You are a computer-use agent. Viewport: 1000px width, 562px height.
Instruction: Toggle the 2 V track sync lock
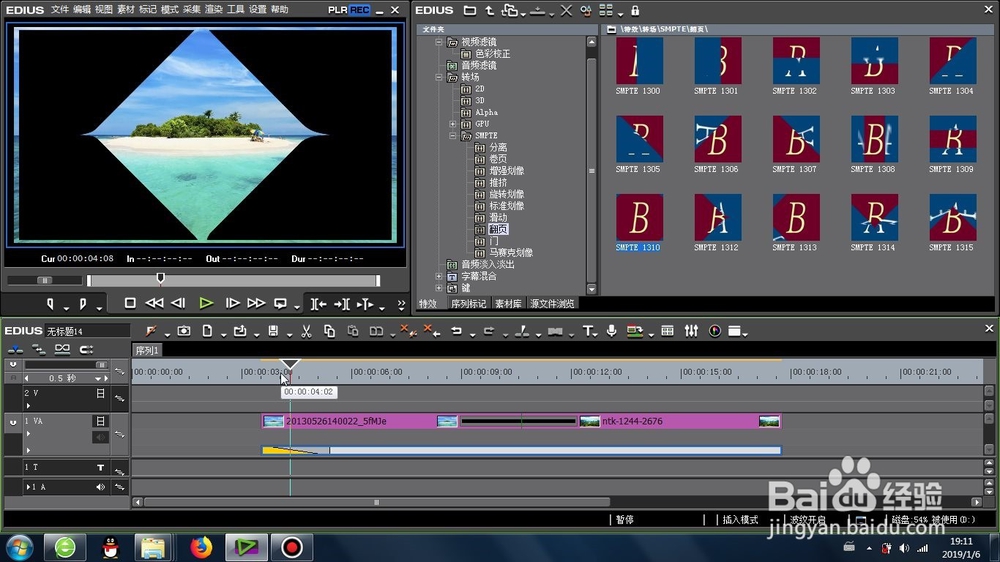119,398
